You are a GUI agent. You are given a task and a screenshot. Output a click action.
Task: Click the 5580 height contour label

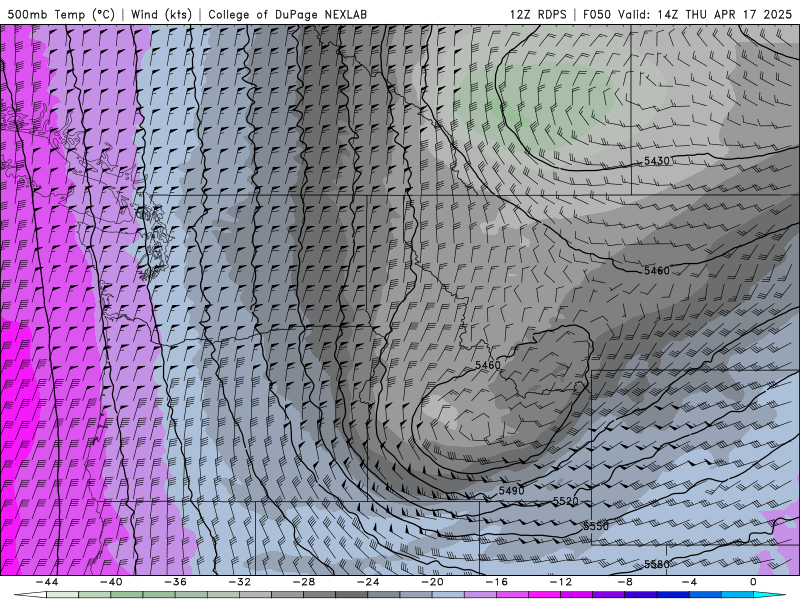click(x=657, y=564)
